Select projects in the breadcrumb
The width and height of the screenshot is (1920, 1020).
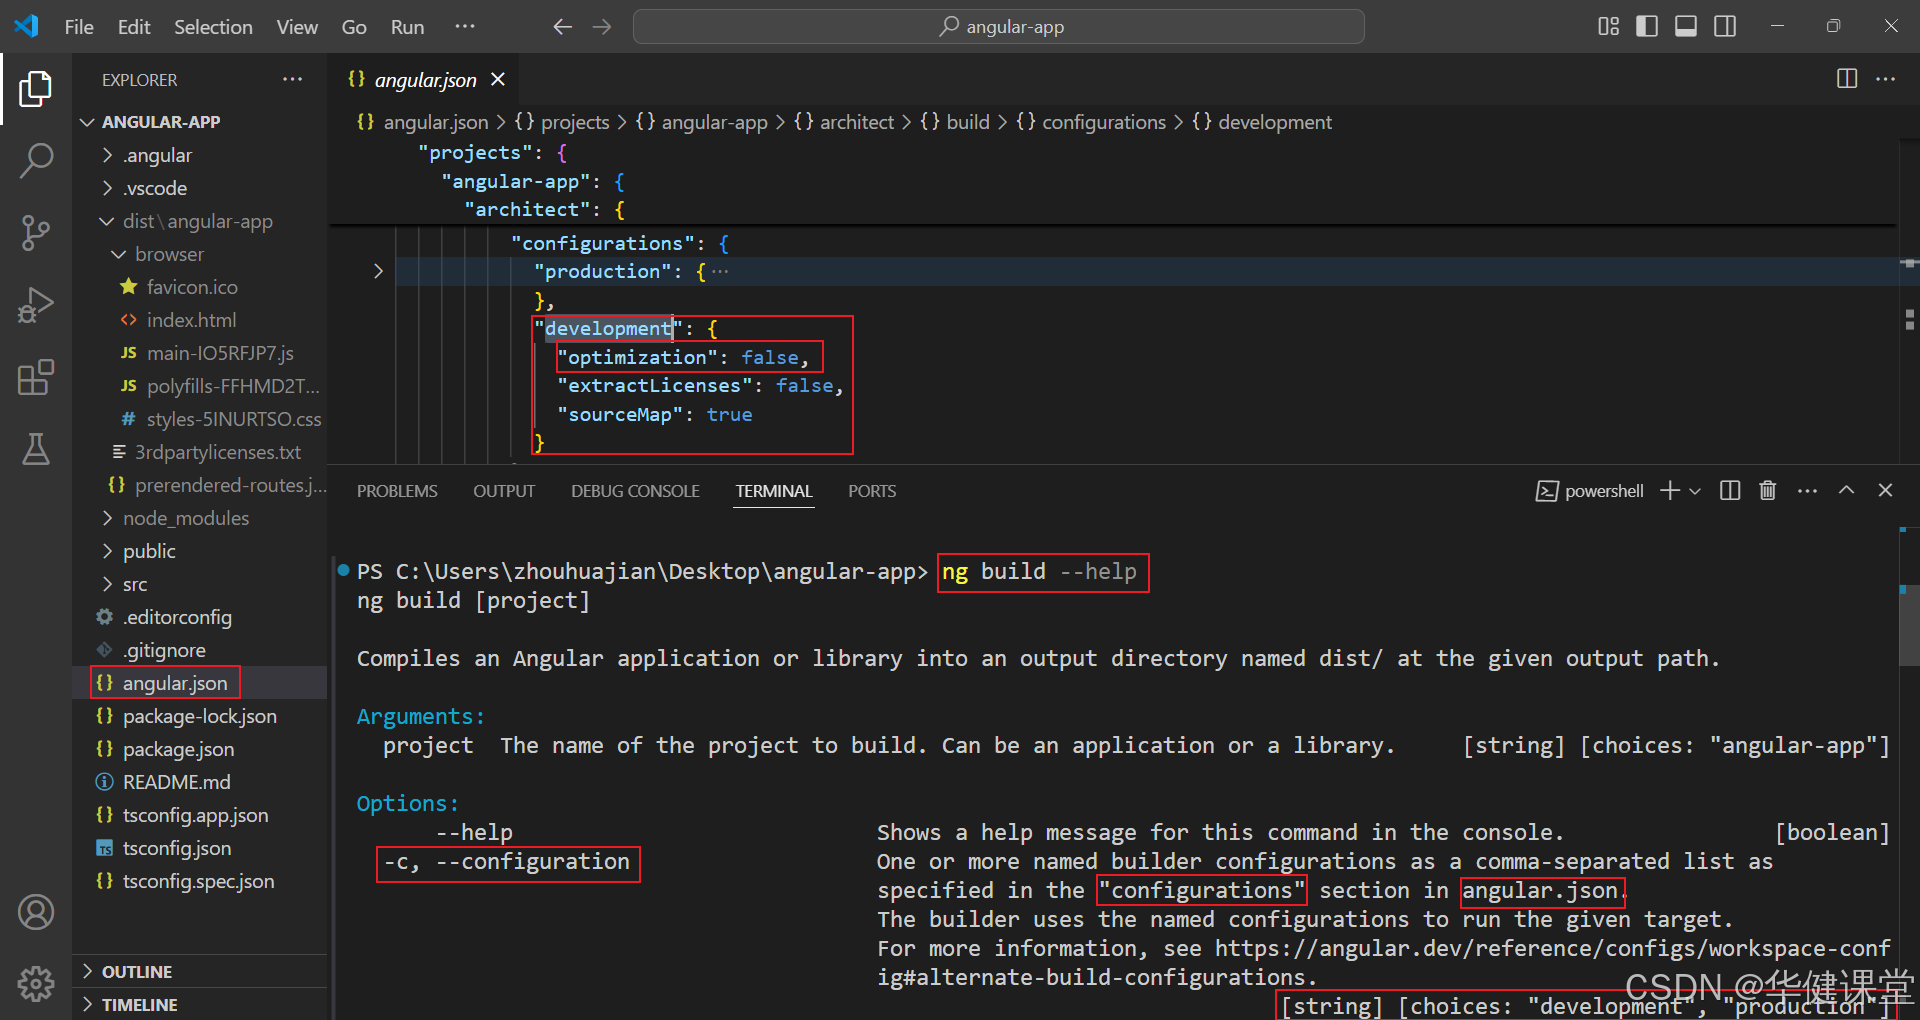pos(562,122)
